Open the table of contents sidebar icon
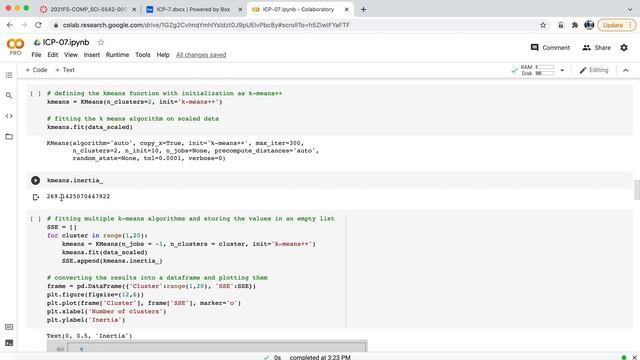 coord(9,75)
